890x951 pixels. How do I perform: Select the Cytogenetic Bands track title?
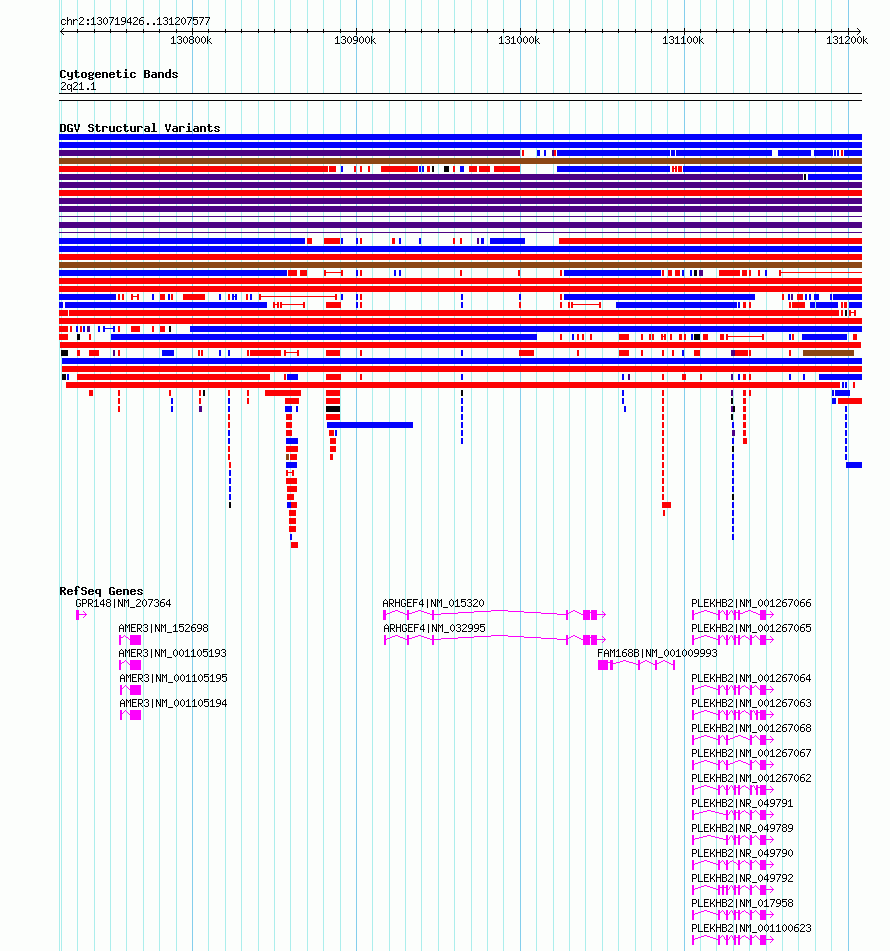[119, 74]
